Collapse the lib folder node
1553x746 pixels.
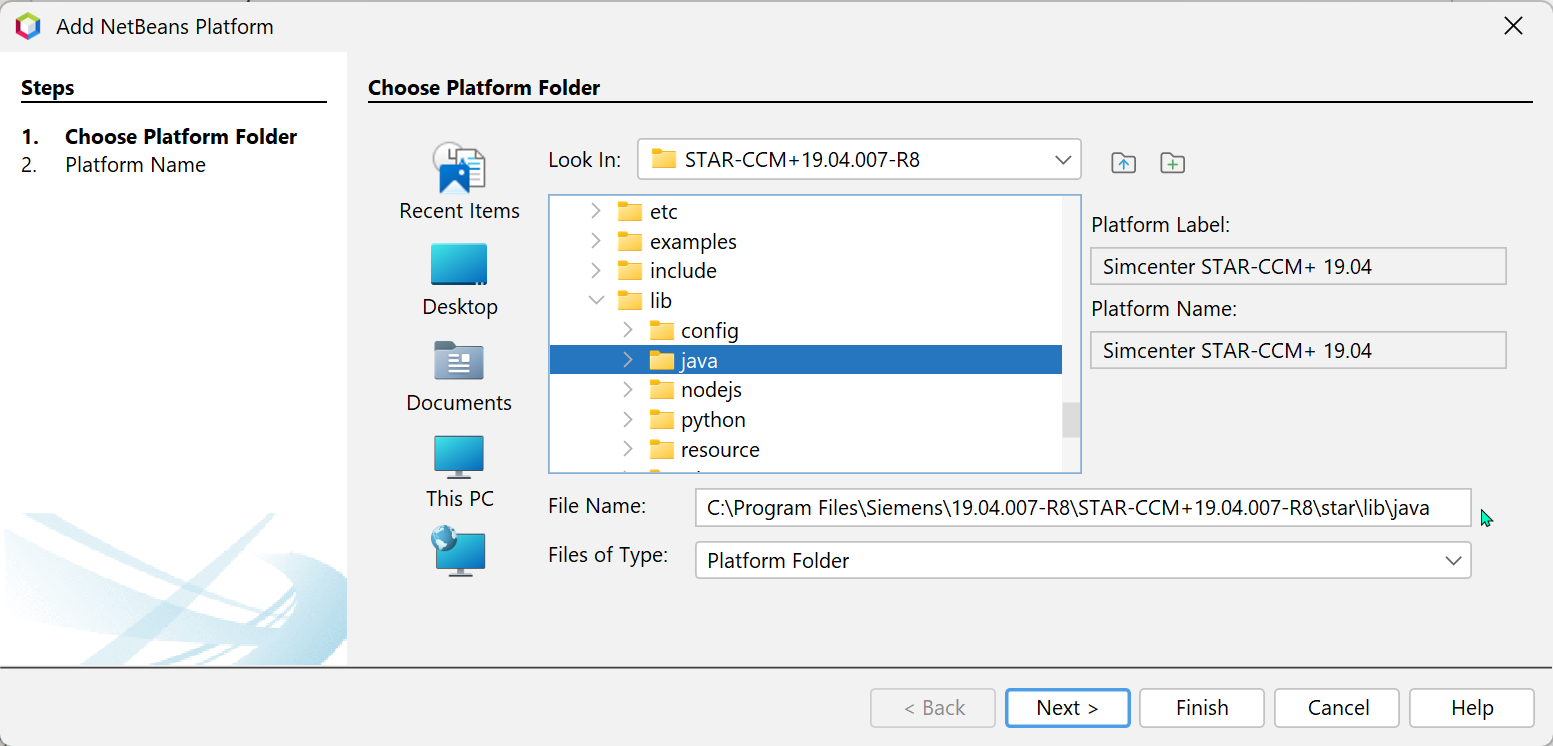coord(596,301)
